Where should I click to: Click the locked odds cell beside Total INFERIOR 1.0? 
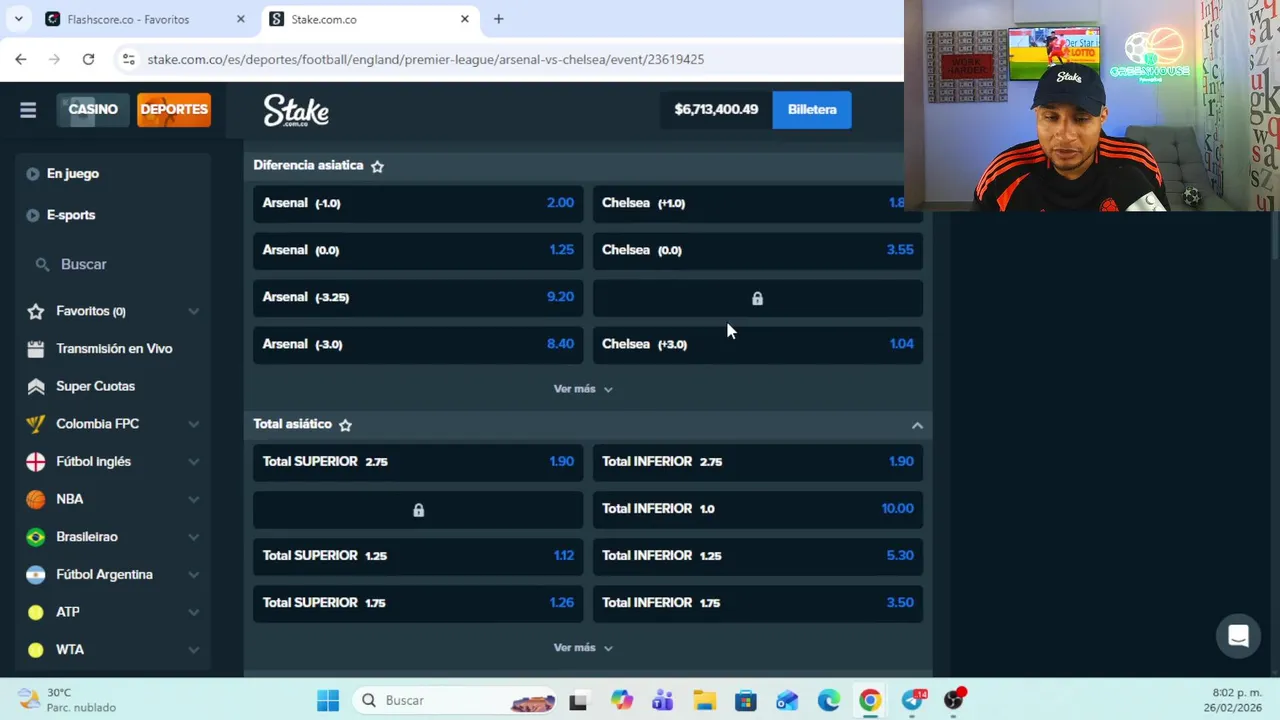pyautogui.click(x=418, y=509)
